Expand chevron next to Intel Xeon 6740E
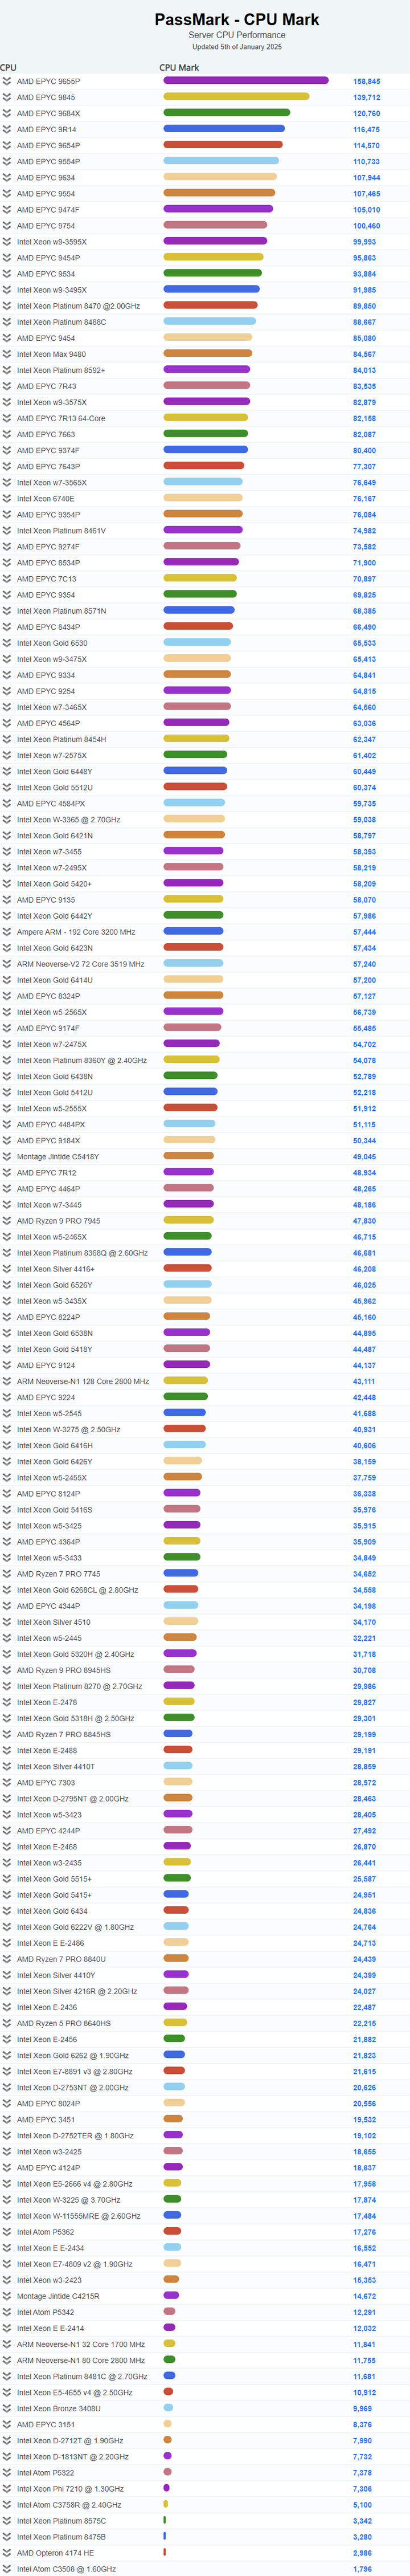The width and height of the screenshot is (410, 2576). (7, 499)
